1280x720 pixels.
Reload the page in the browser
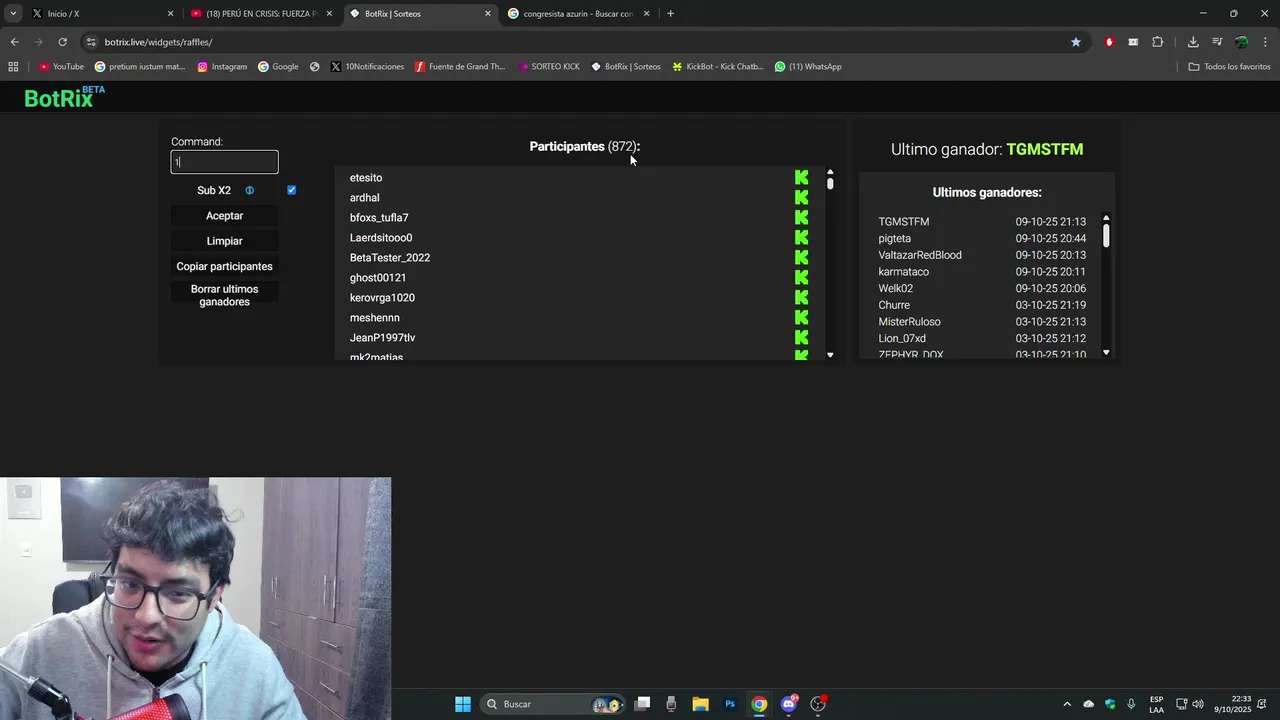tap(62, 42)
